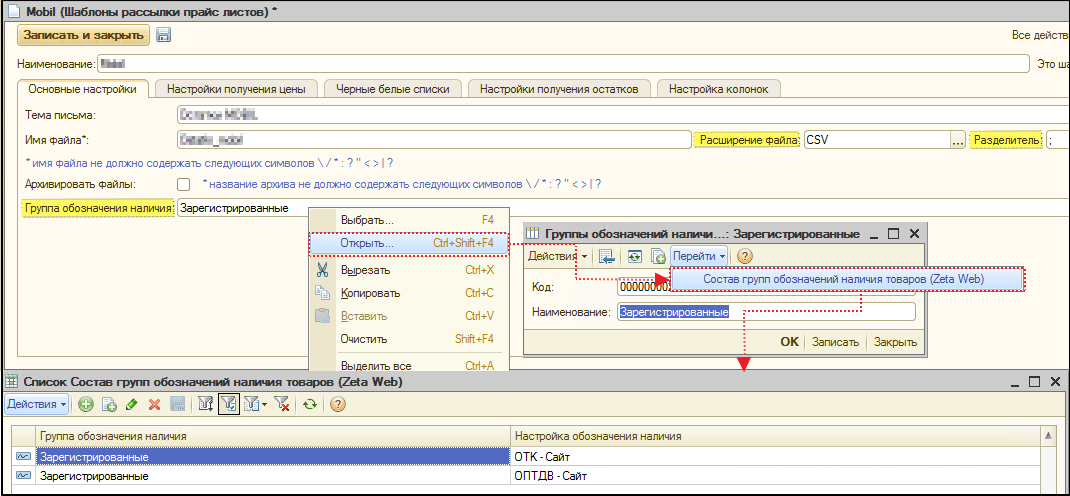The width and height of the screenshot is (1070, 496).
Task: Delete entry with red X icon
Action: pos(154,405)
